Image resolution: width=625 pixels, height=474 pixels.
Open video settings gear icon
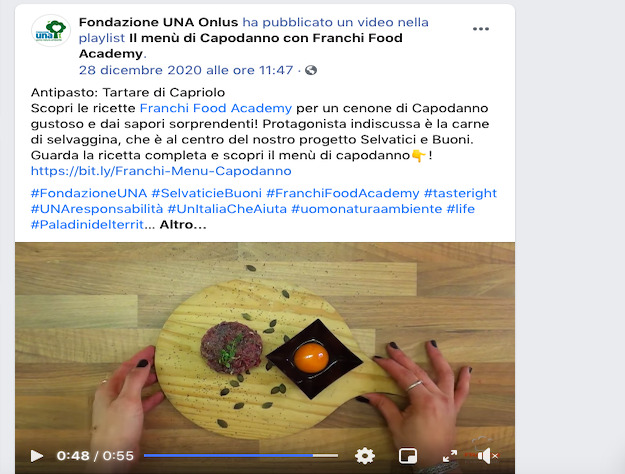[x=365, y=456]
